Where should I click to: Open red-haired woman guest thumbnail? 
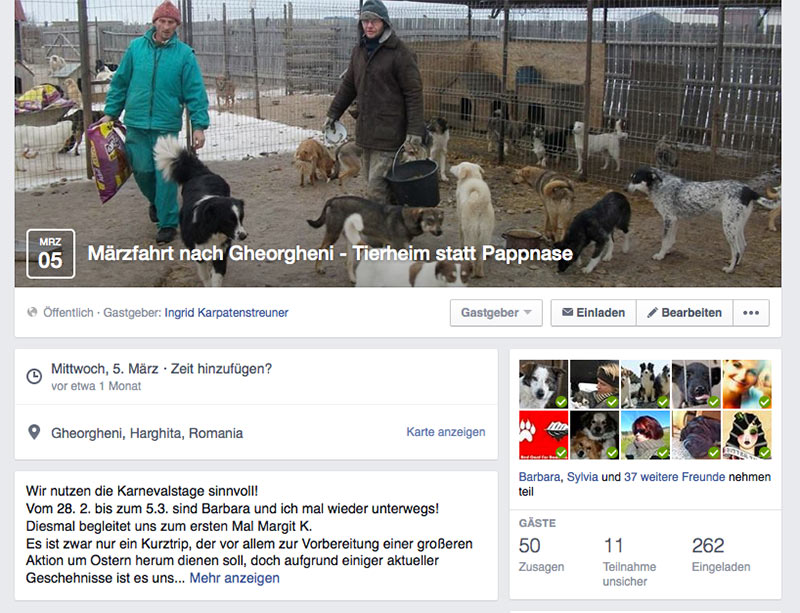[645, 435]
